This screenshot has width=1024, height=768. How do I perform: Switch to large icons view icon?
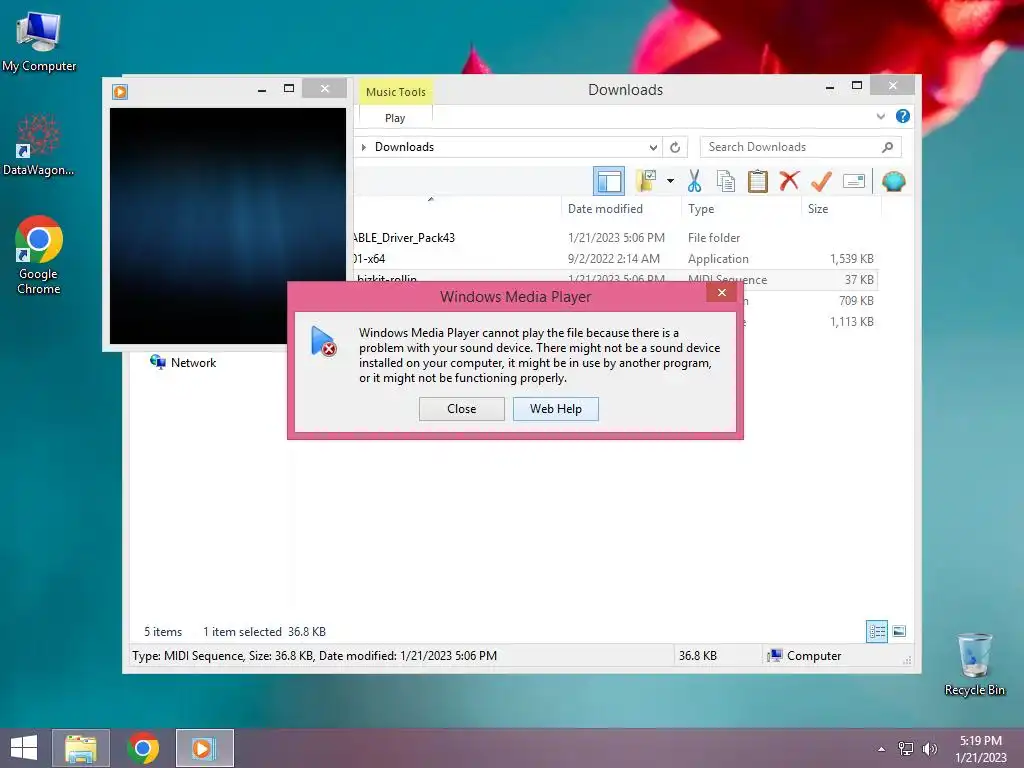pyautogui.click(x=899, y=632)
